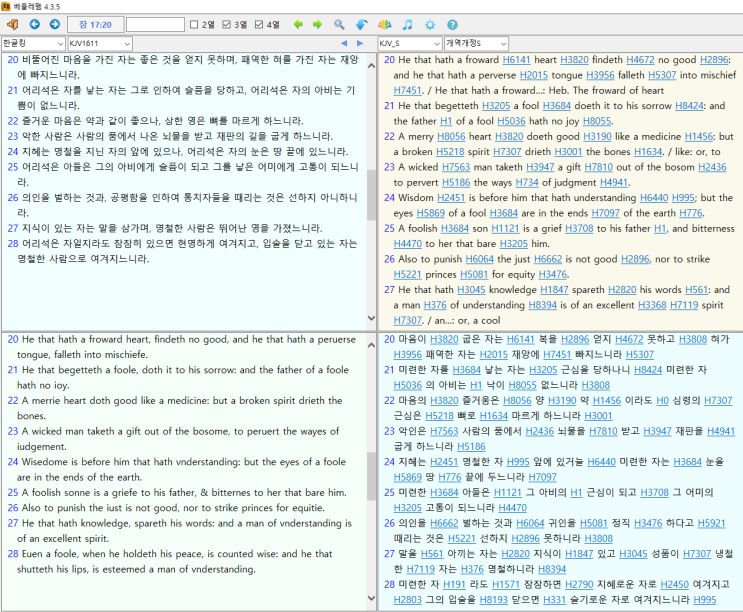743x612 pixels.
Task: Open Strong's link H3045 in KJV_S verse 27
Action: [x=471, y=289]
